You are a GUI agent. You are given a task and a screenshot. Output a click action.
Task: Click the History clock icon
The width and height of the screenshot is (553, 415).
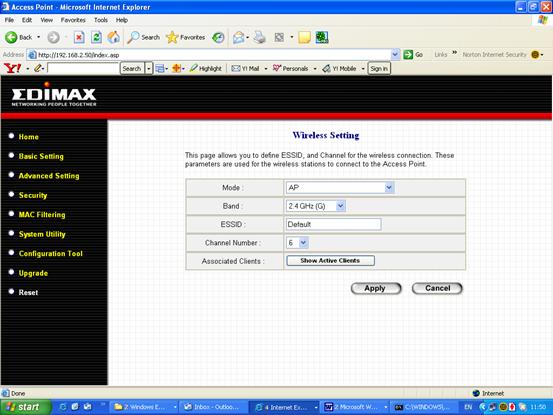(x=218, y=37)
